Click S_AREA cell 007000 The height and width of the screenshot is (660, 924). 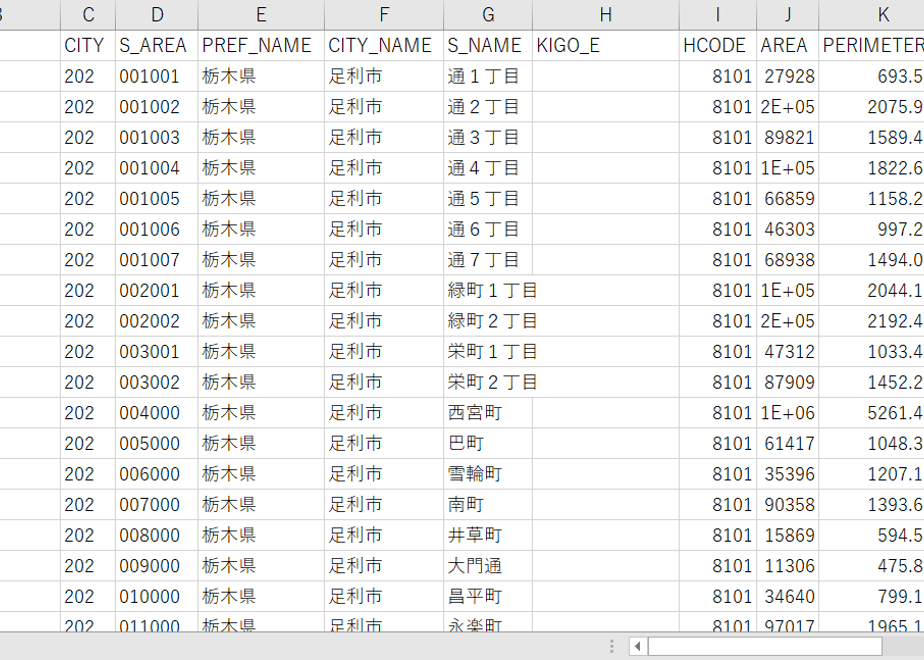pyautogui.click(x=157, y=505)
